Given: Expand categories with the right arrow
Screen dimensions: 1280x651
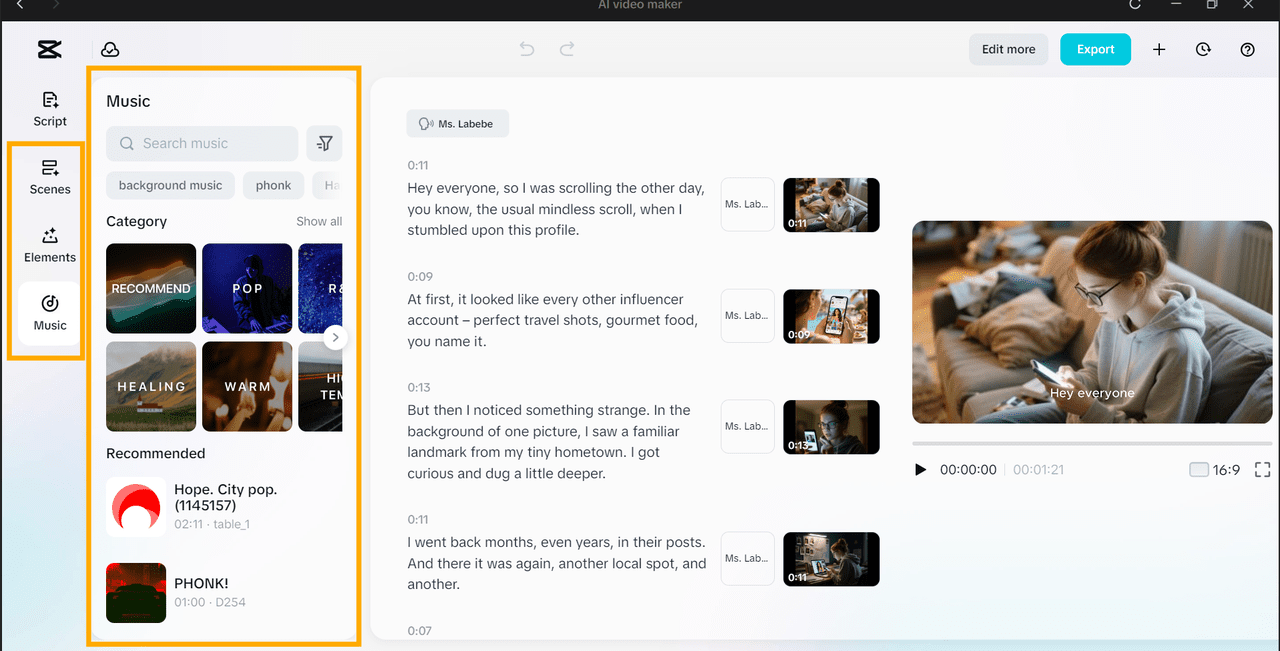Looking at the screenshot, I should tap(335, 338).
